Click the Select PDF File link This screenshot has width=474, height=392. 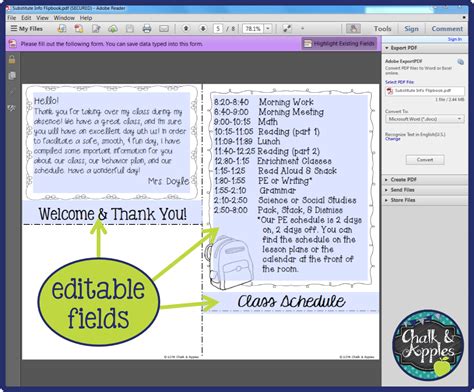(399, 82)
